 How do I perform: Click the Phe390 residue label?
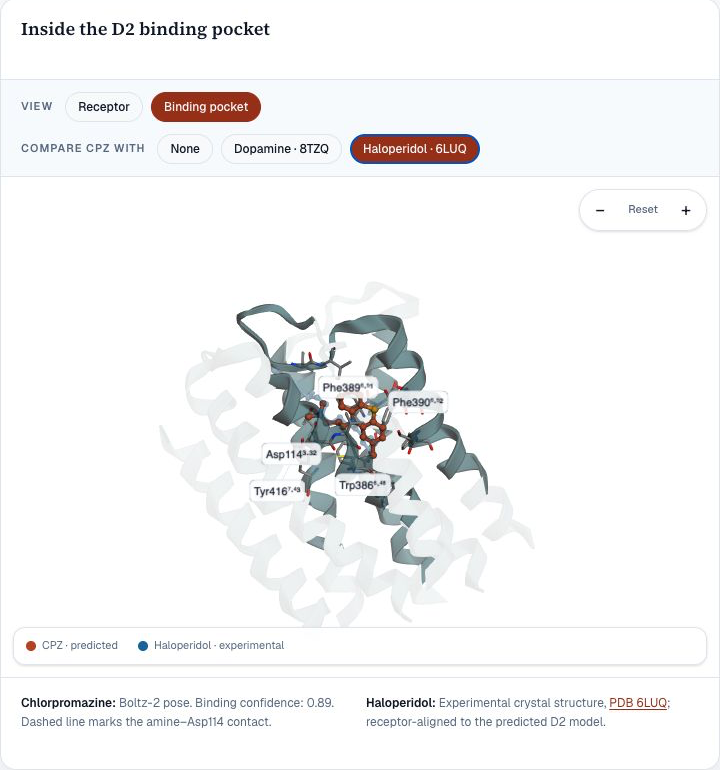pyautogui.click(x=417, y=402)
